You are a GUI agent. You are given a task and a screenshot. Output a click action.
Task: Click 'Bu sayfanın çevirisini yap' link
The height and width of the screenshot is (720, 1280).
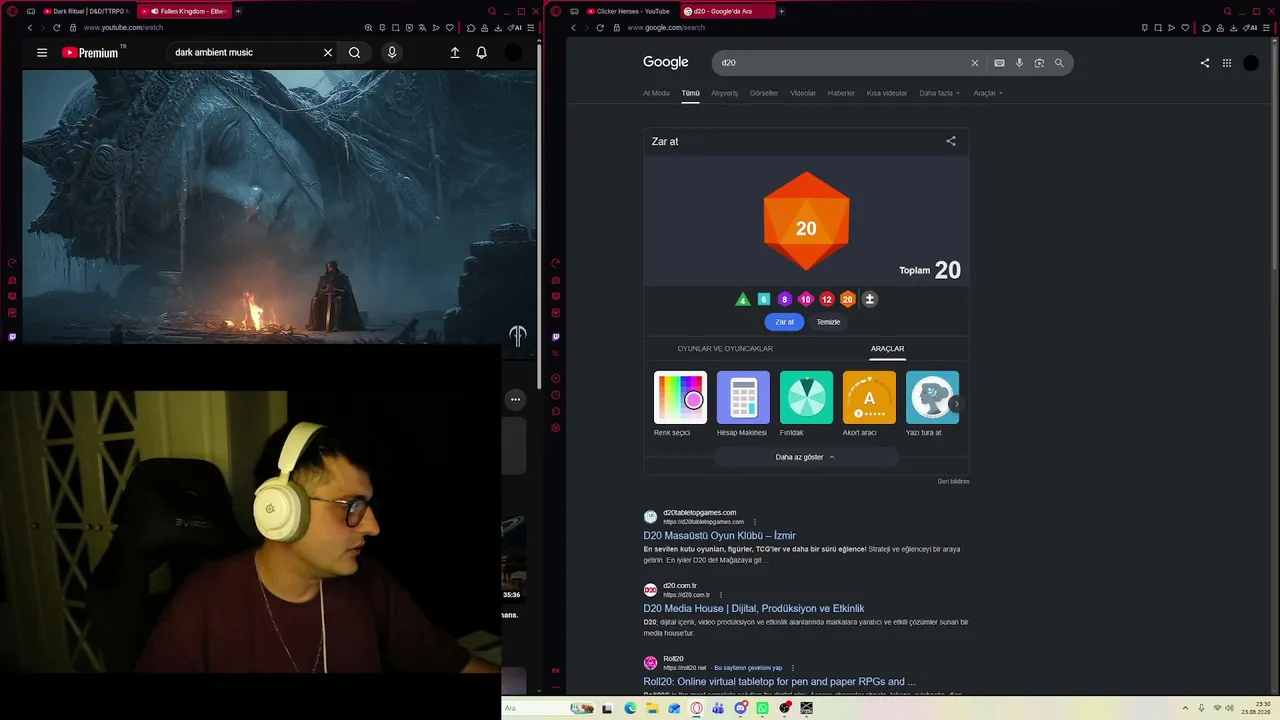click(748, 668)
